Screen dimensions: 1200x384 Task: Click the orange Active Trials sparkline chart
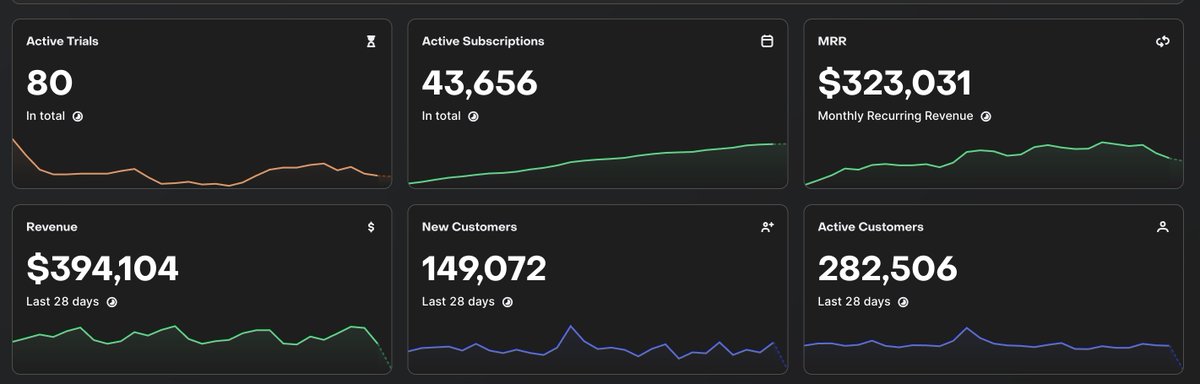pos(202,162)
